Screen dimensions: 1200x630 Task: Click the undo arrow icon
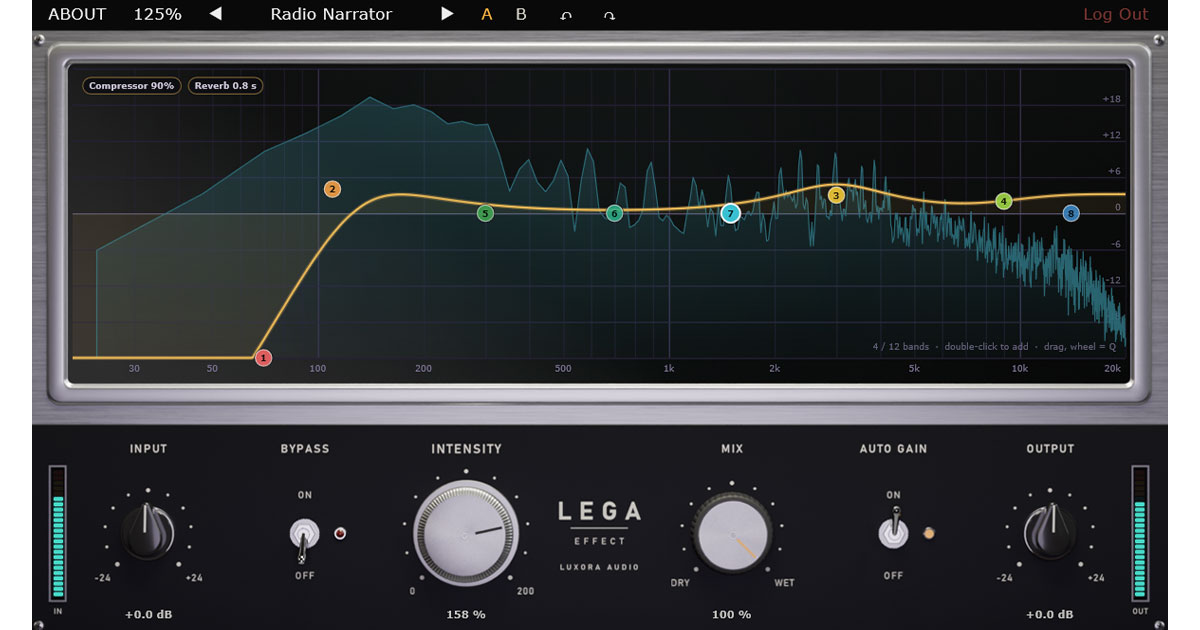pos(566,15)
